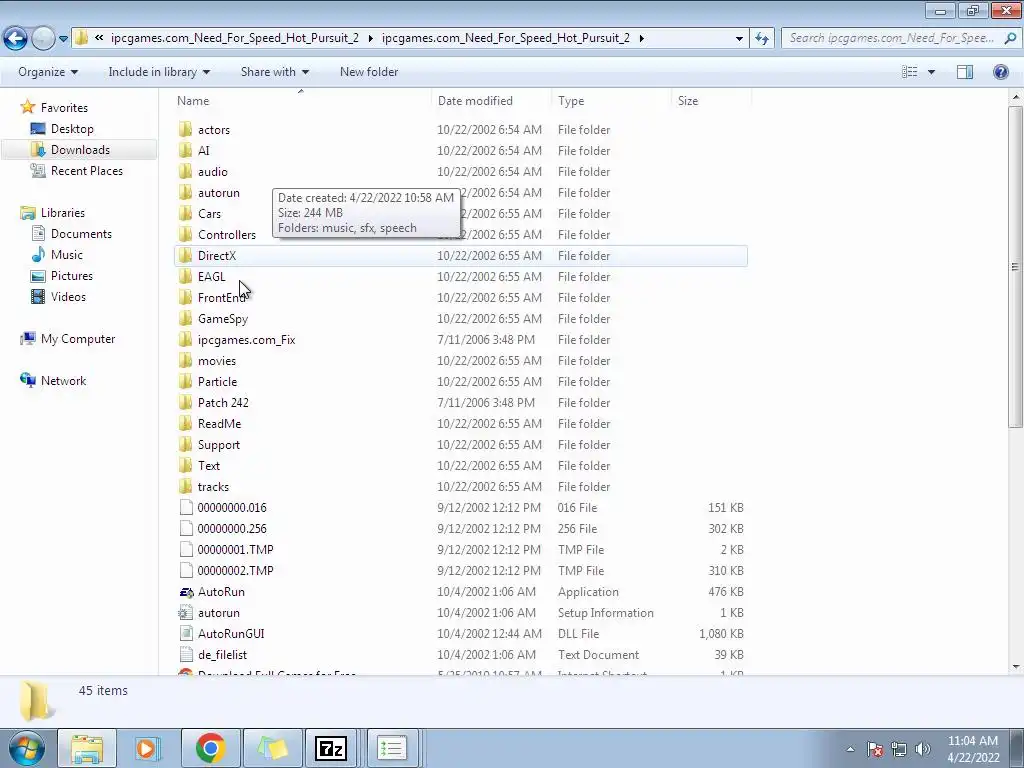Click the volume speaker tray icon
Image resolution: width=1024 pixels, height=768 pixels.
pyautogui.click(x=923, y=749)
